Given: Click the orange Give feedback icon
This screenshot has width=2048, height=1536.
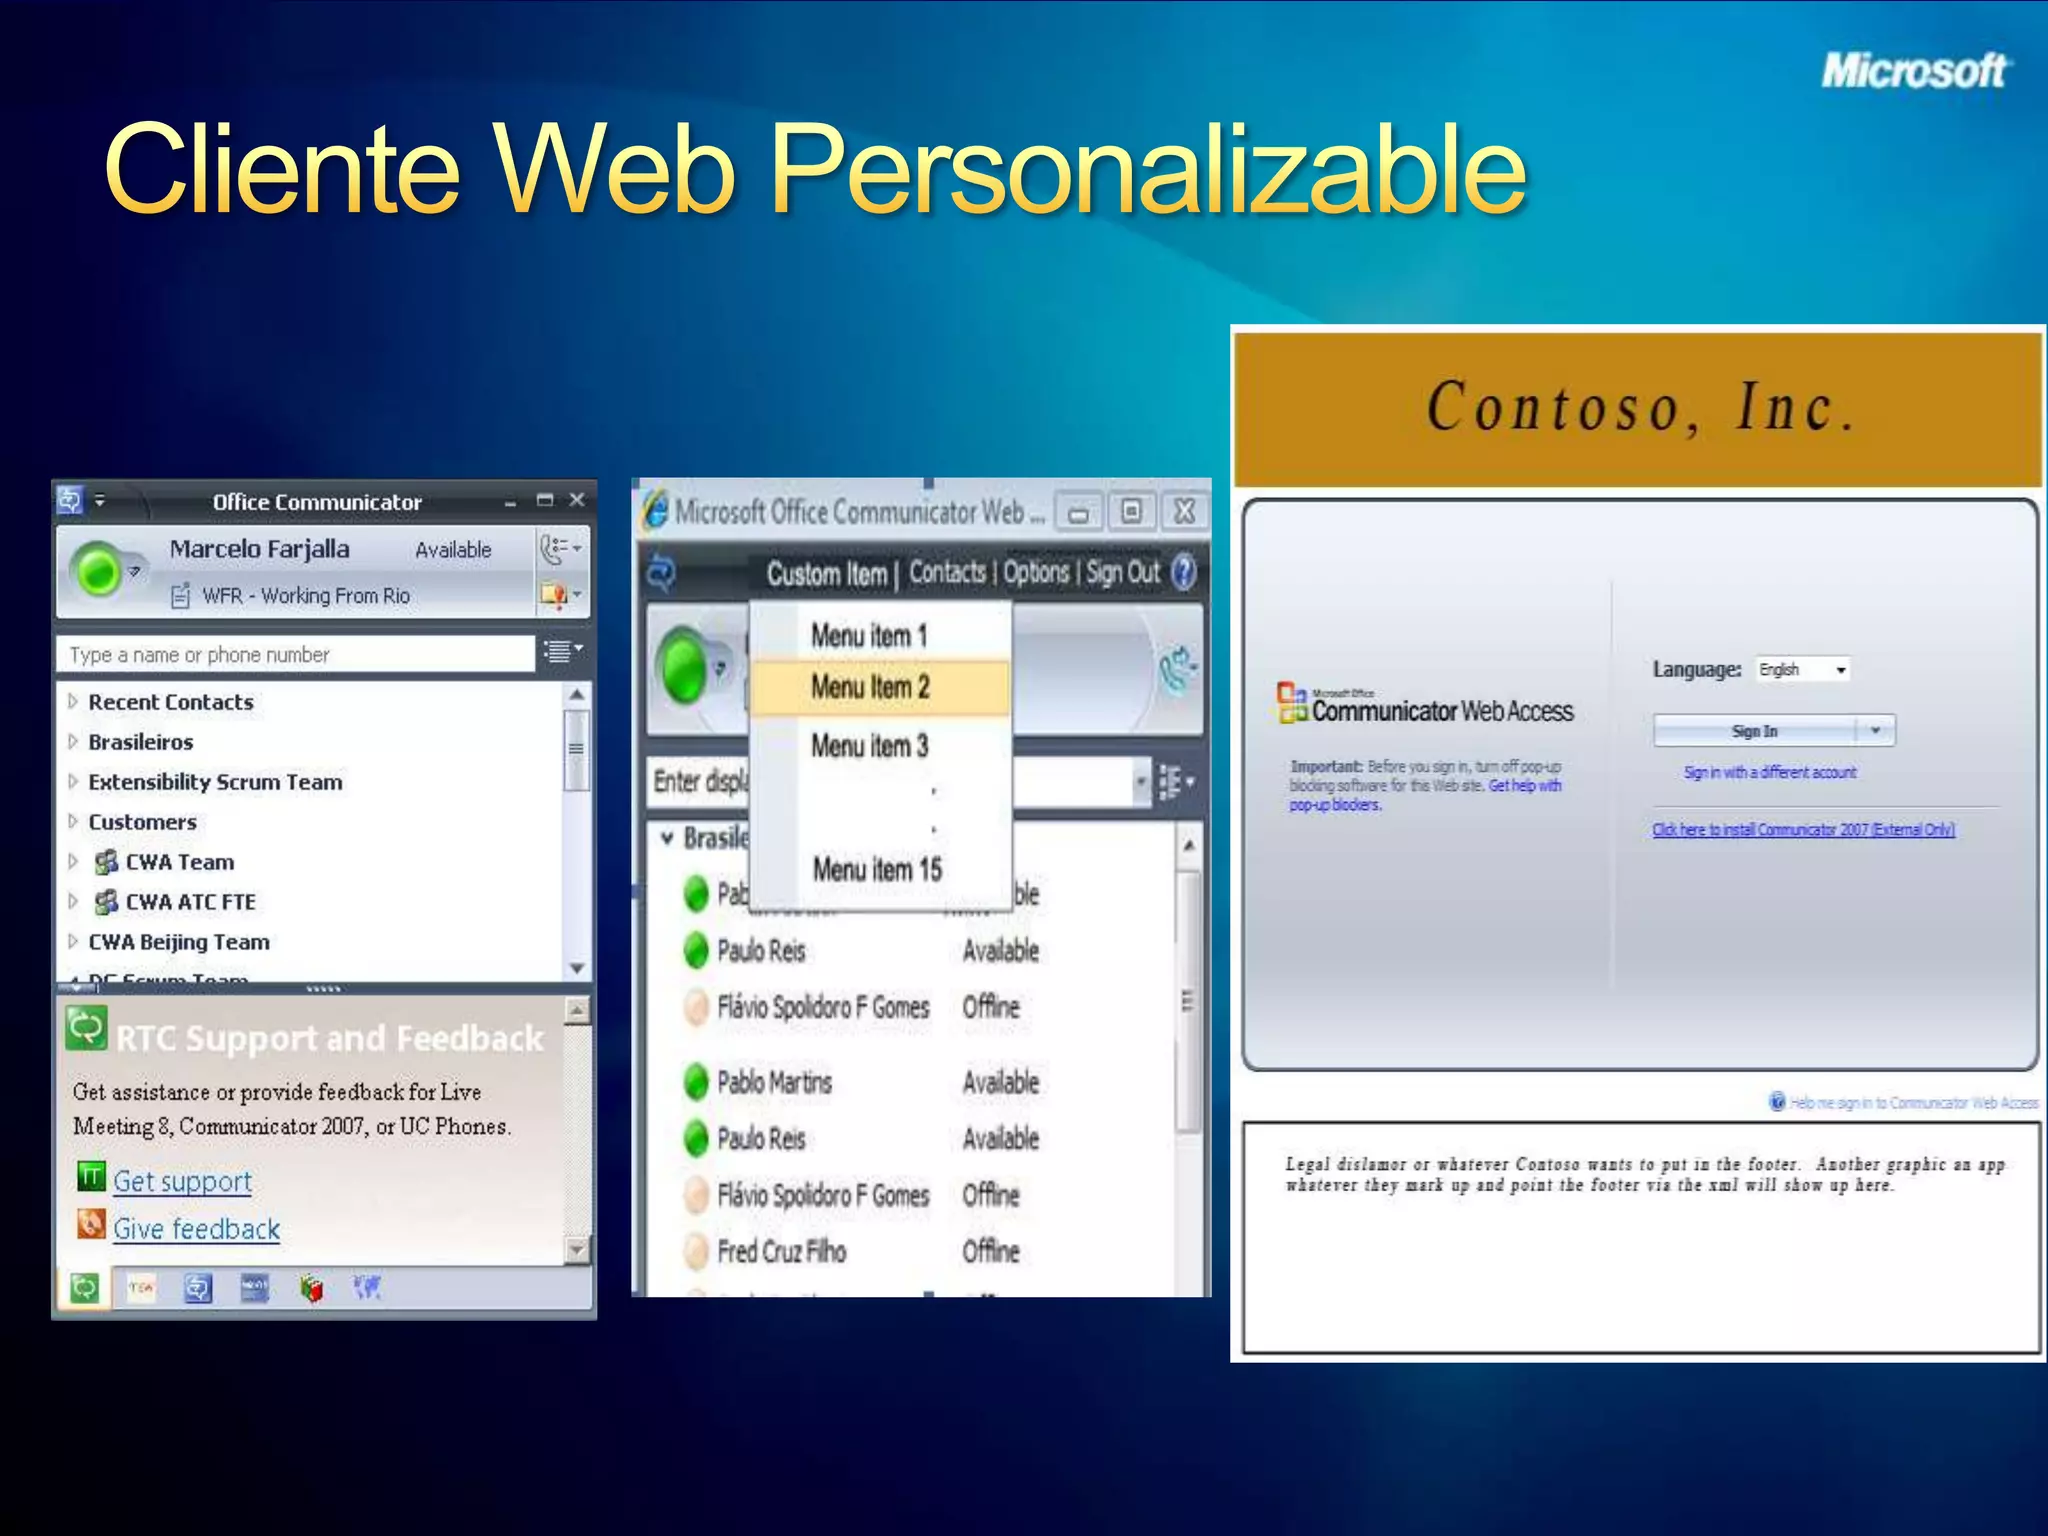Looking at the screenshot, I should tap(91, 1224).
